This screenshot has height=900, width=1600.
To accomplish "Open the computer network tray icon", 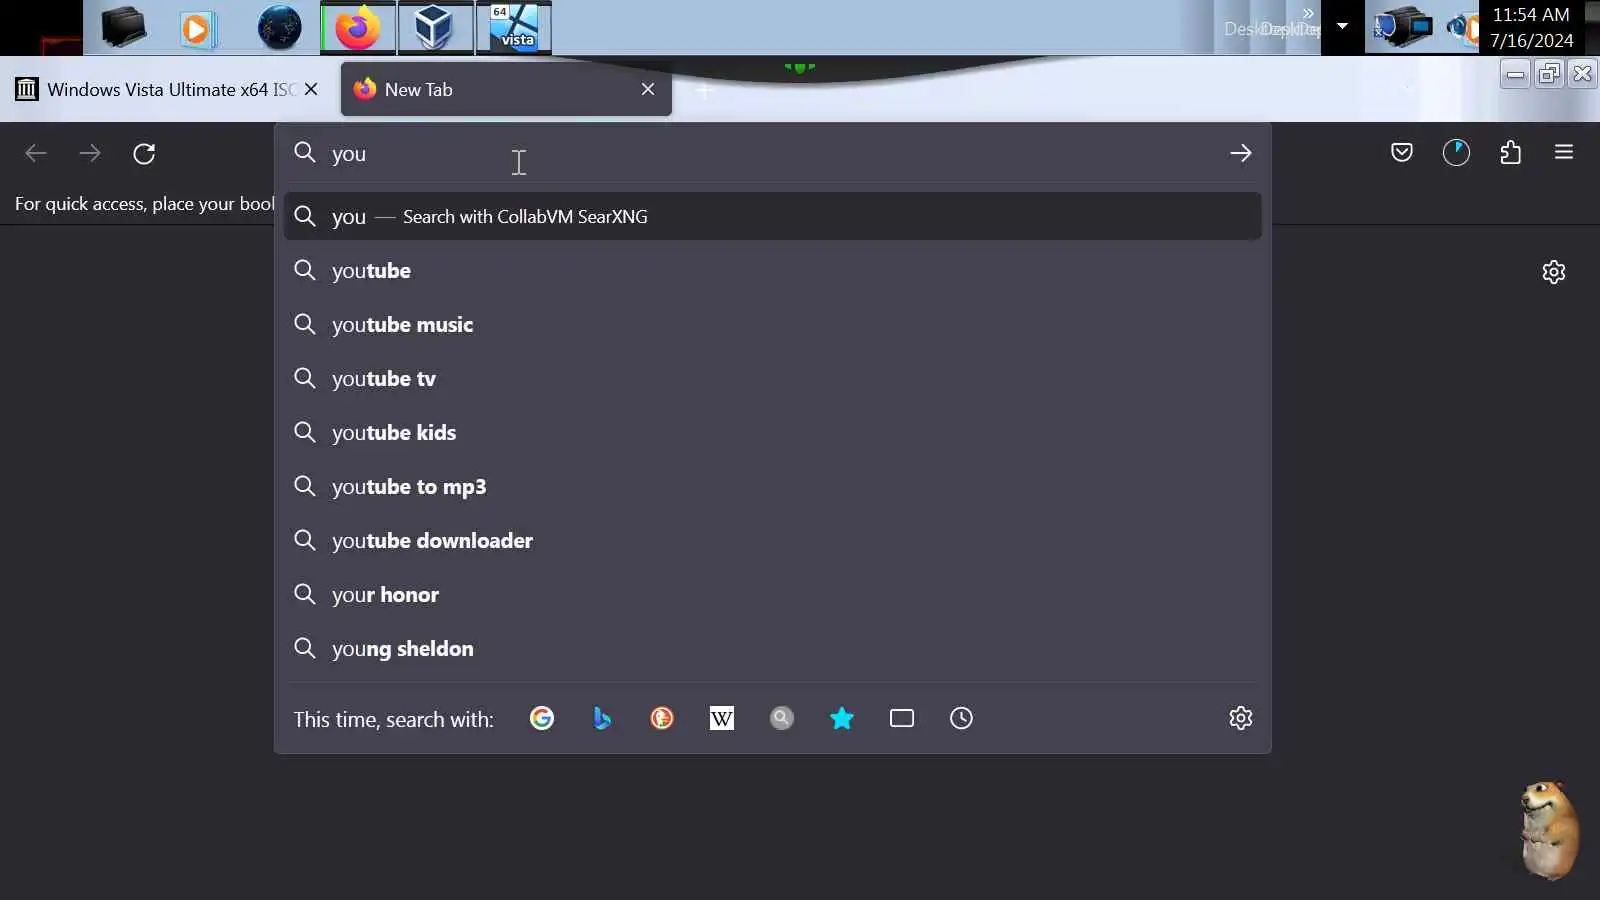I will click(x=1402, y=27).
